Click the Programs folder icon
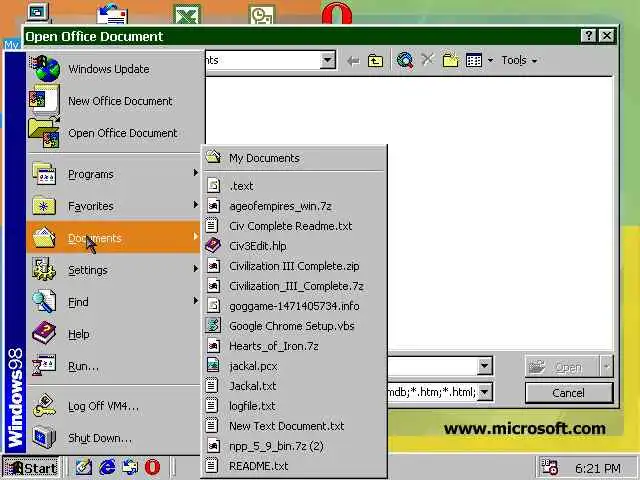This screenshot has height=480, width=640. pos(44,174)
